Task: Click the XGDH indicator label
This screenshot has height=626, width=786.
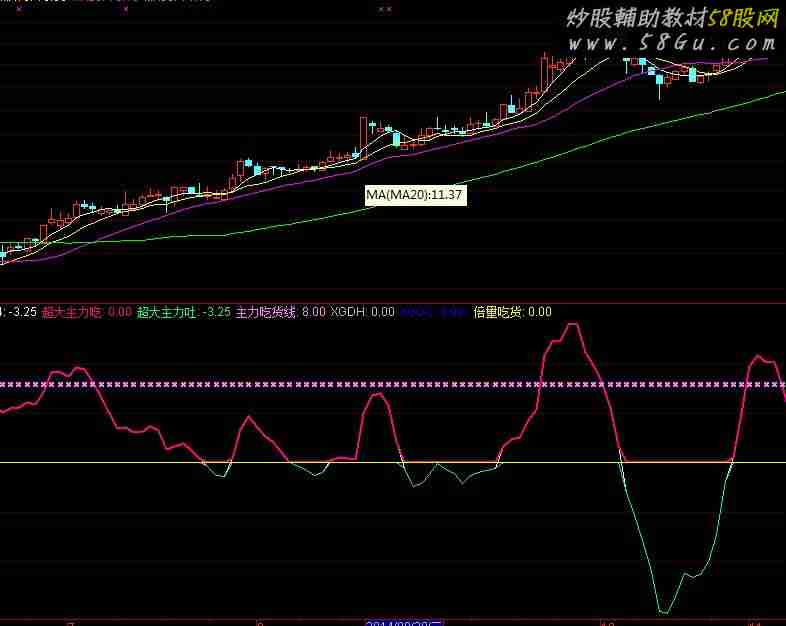Action: [348, 312]
